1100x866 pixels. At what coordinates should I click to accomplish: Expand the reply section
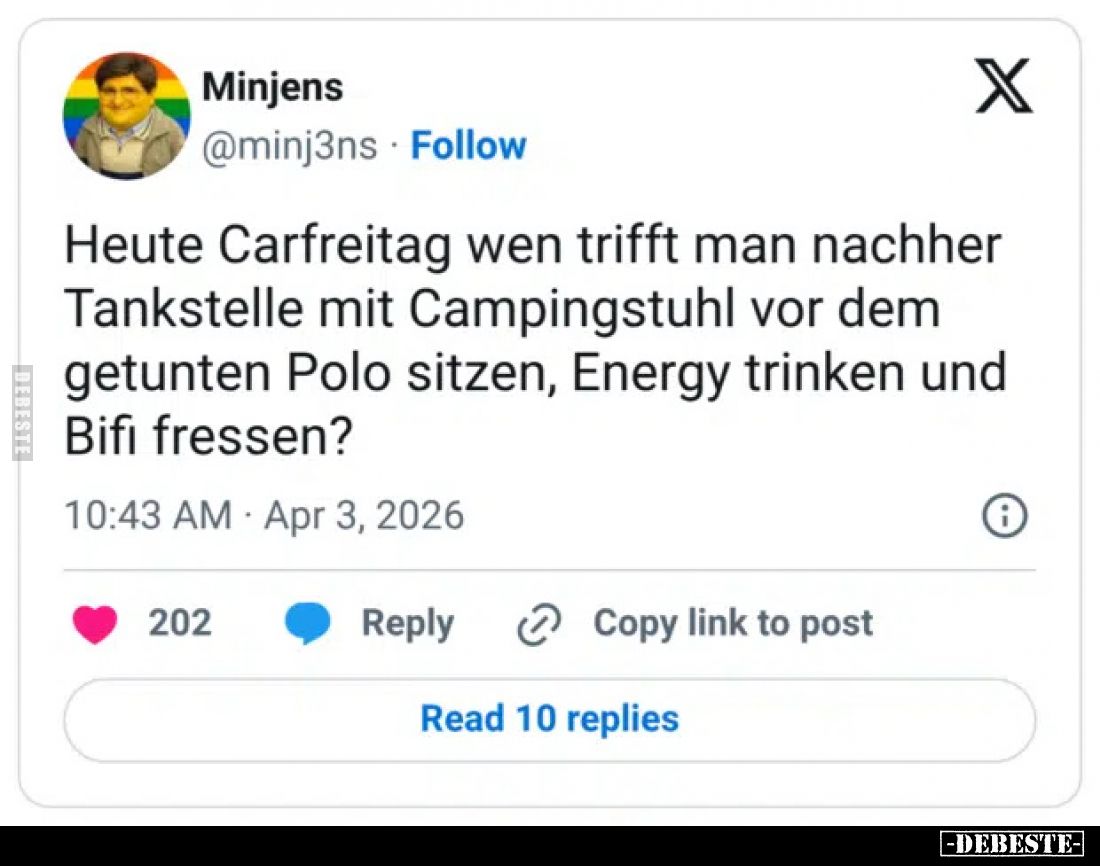pyautogui.click(x=406, y=623)
